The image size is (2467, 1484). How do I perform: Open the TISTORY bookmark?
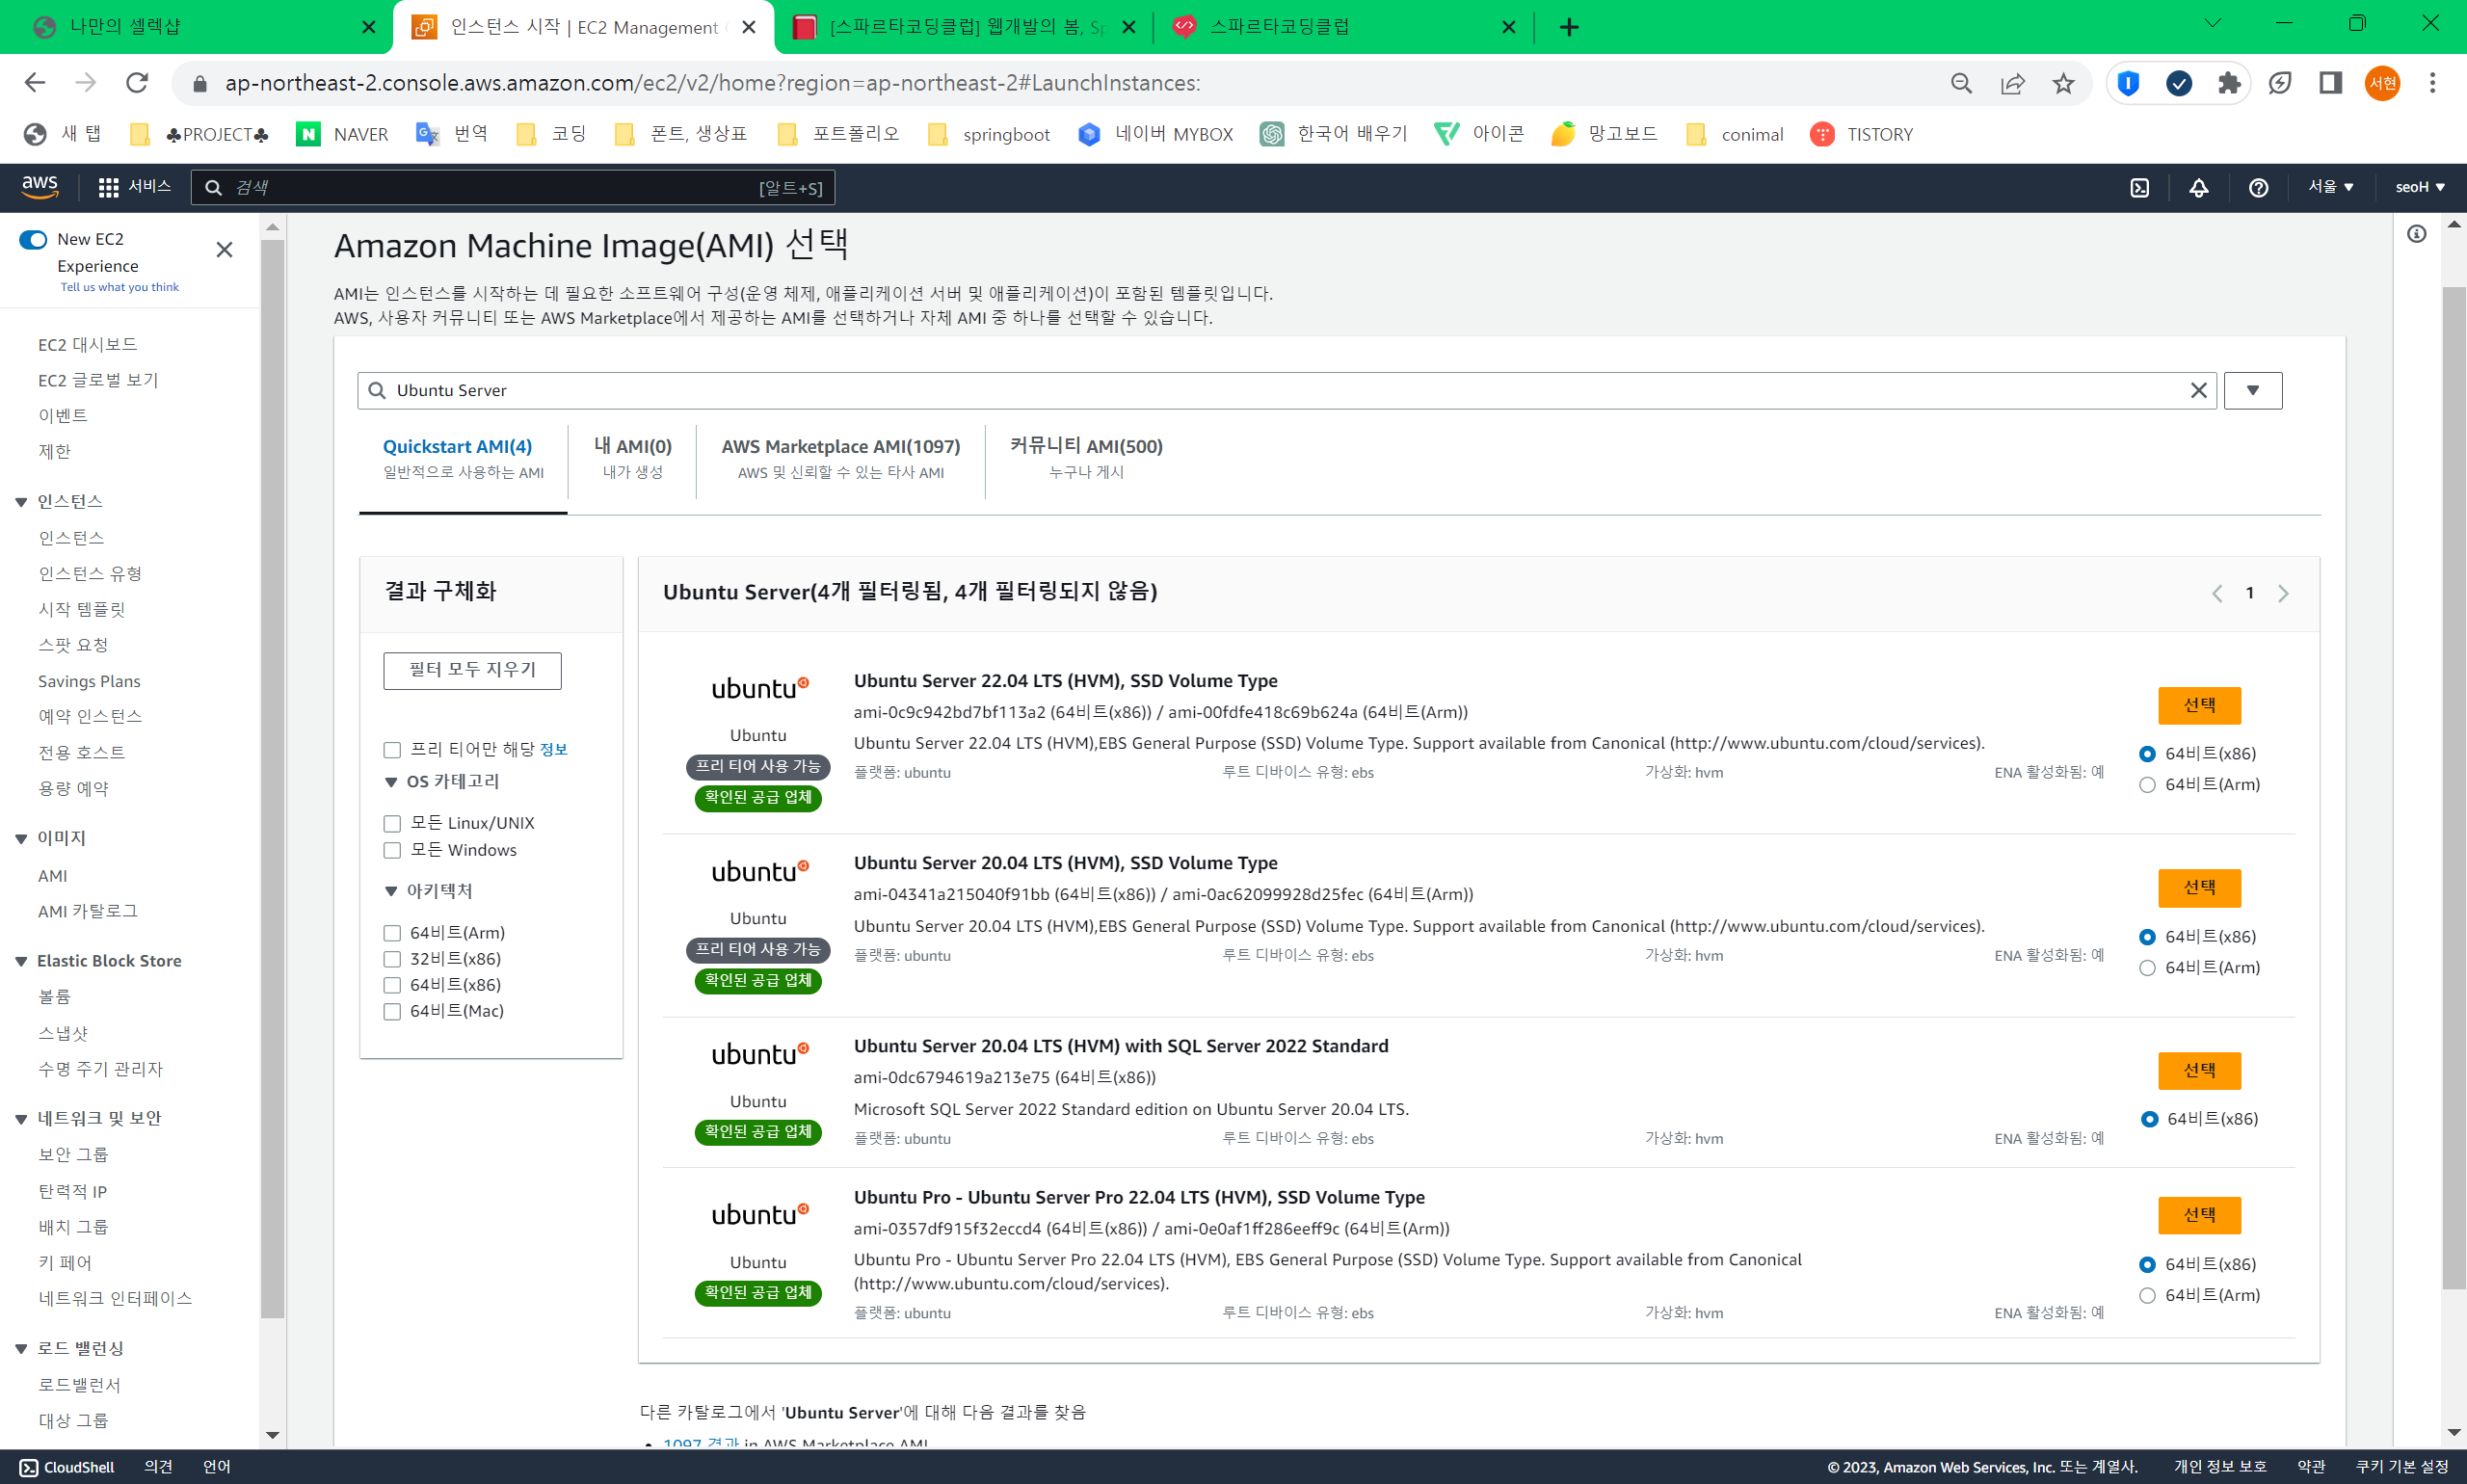pyautogui.click(x=1862, y=134)
